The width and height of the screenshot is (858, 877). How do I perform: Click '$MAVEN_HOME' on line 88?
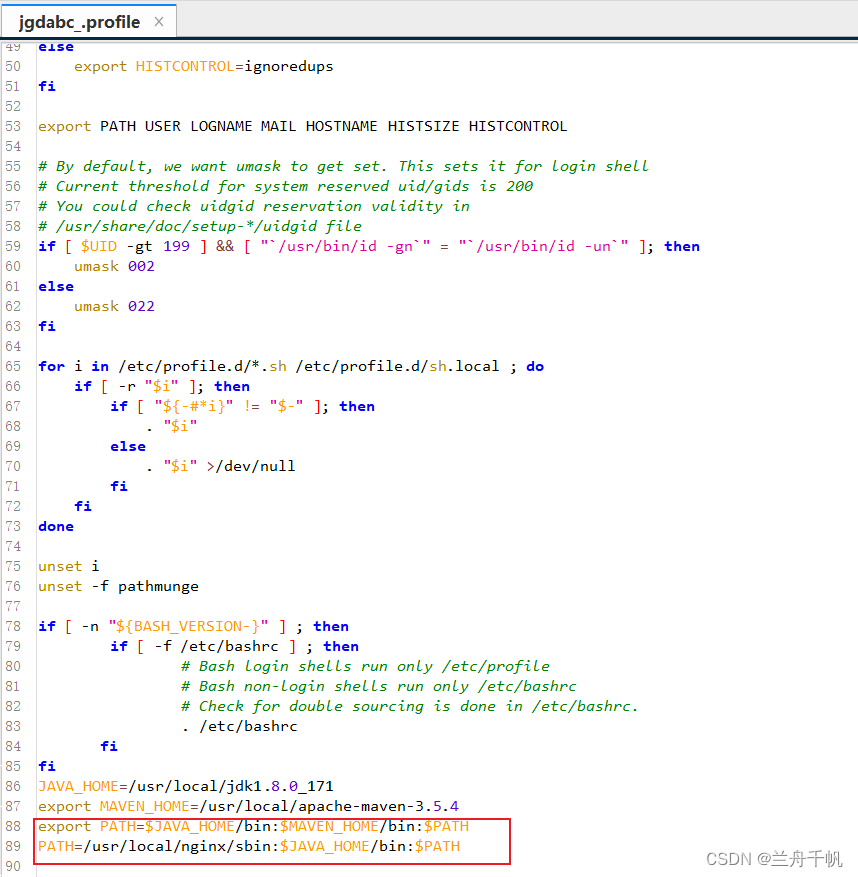pos(329,827)
